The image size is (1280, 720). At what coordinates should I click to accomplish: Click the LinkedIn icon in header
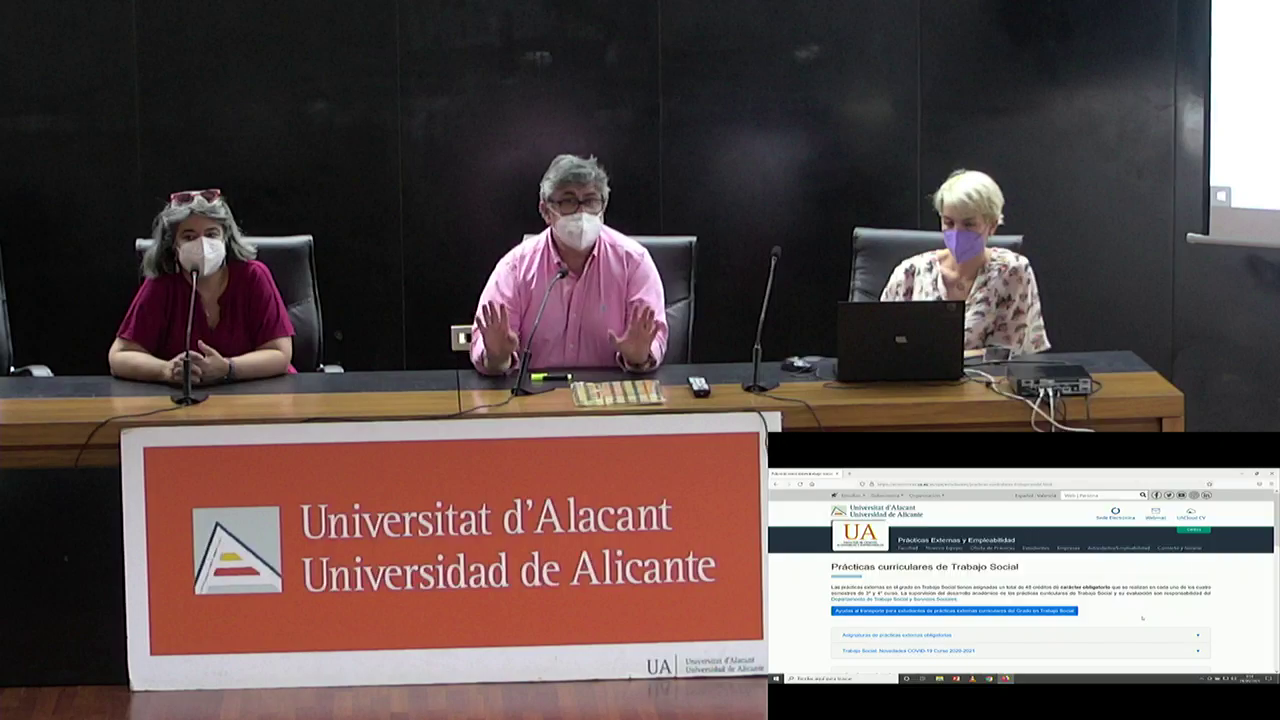tap(1206, 495)
